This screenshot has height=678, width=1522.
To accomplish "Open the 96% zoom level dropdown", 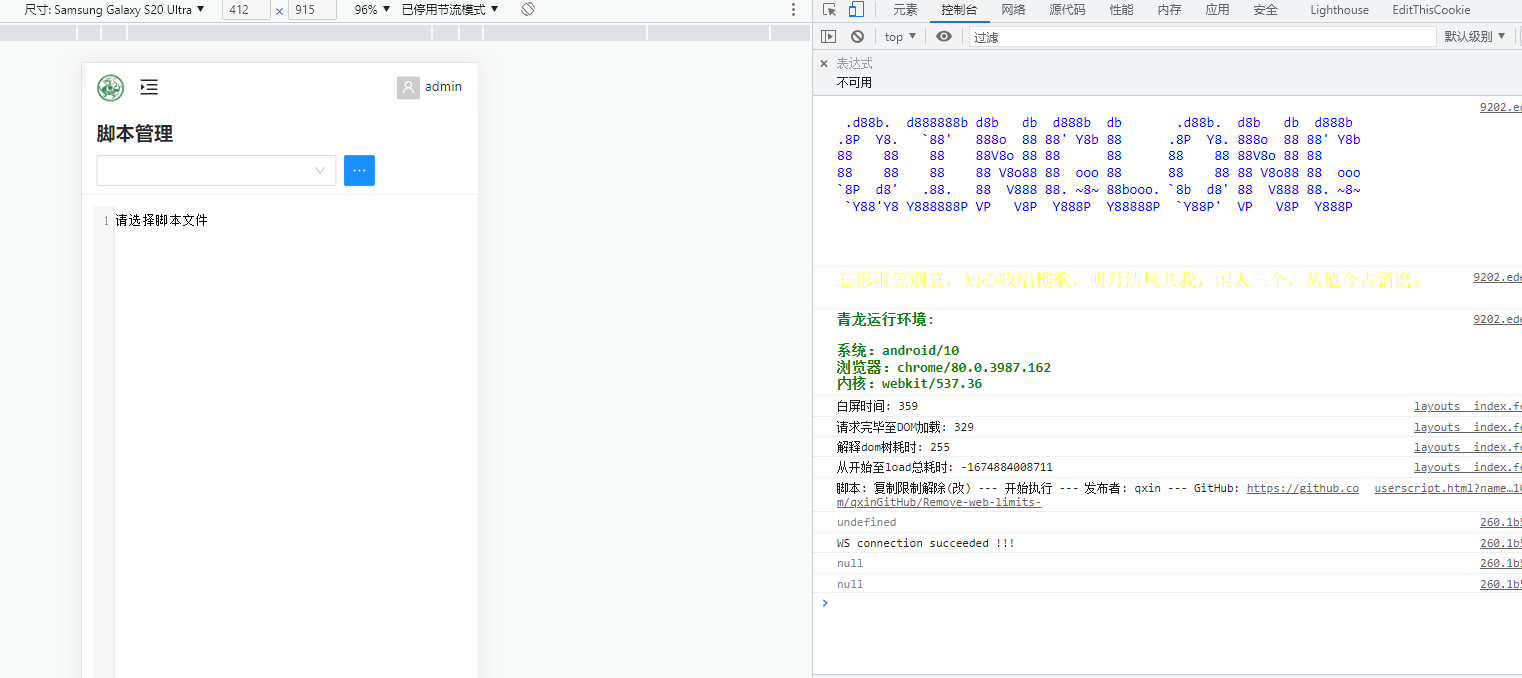I will [372, 9].
